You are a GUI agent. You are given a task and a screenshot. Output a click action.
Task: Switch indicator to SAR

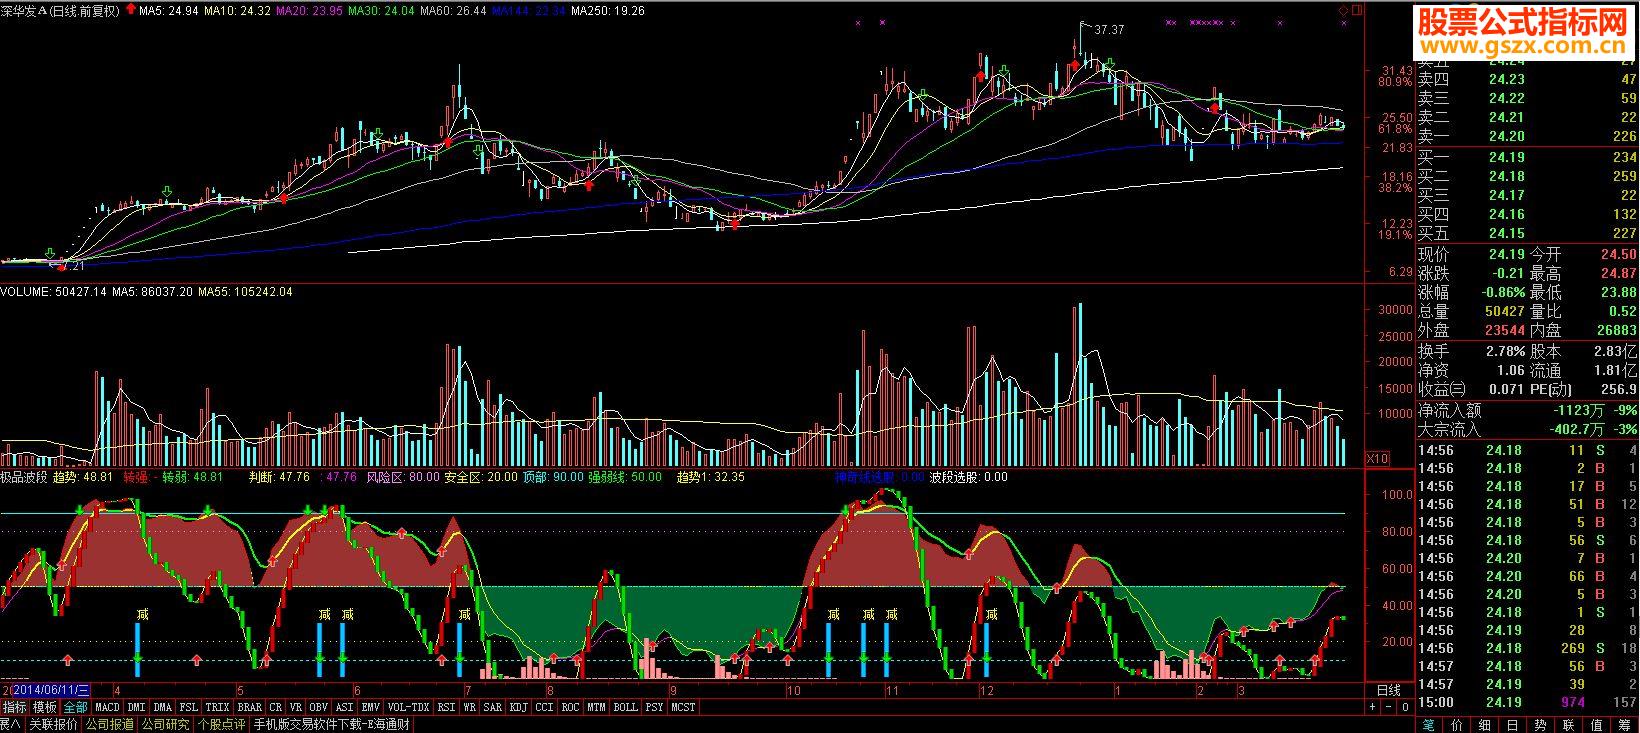point(492,707)
